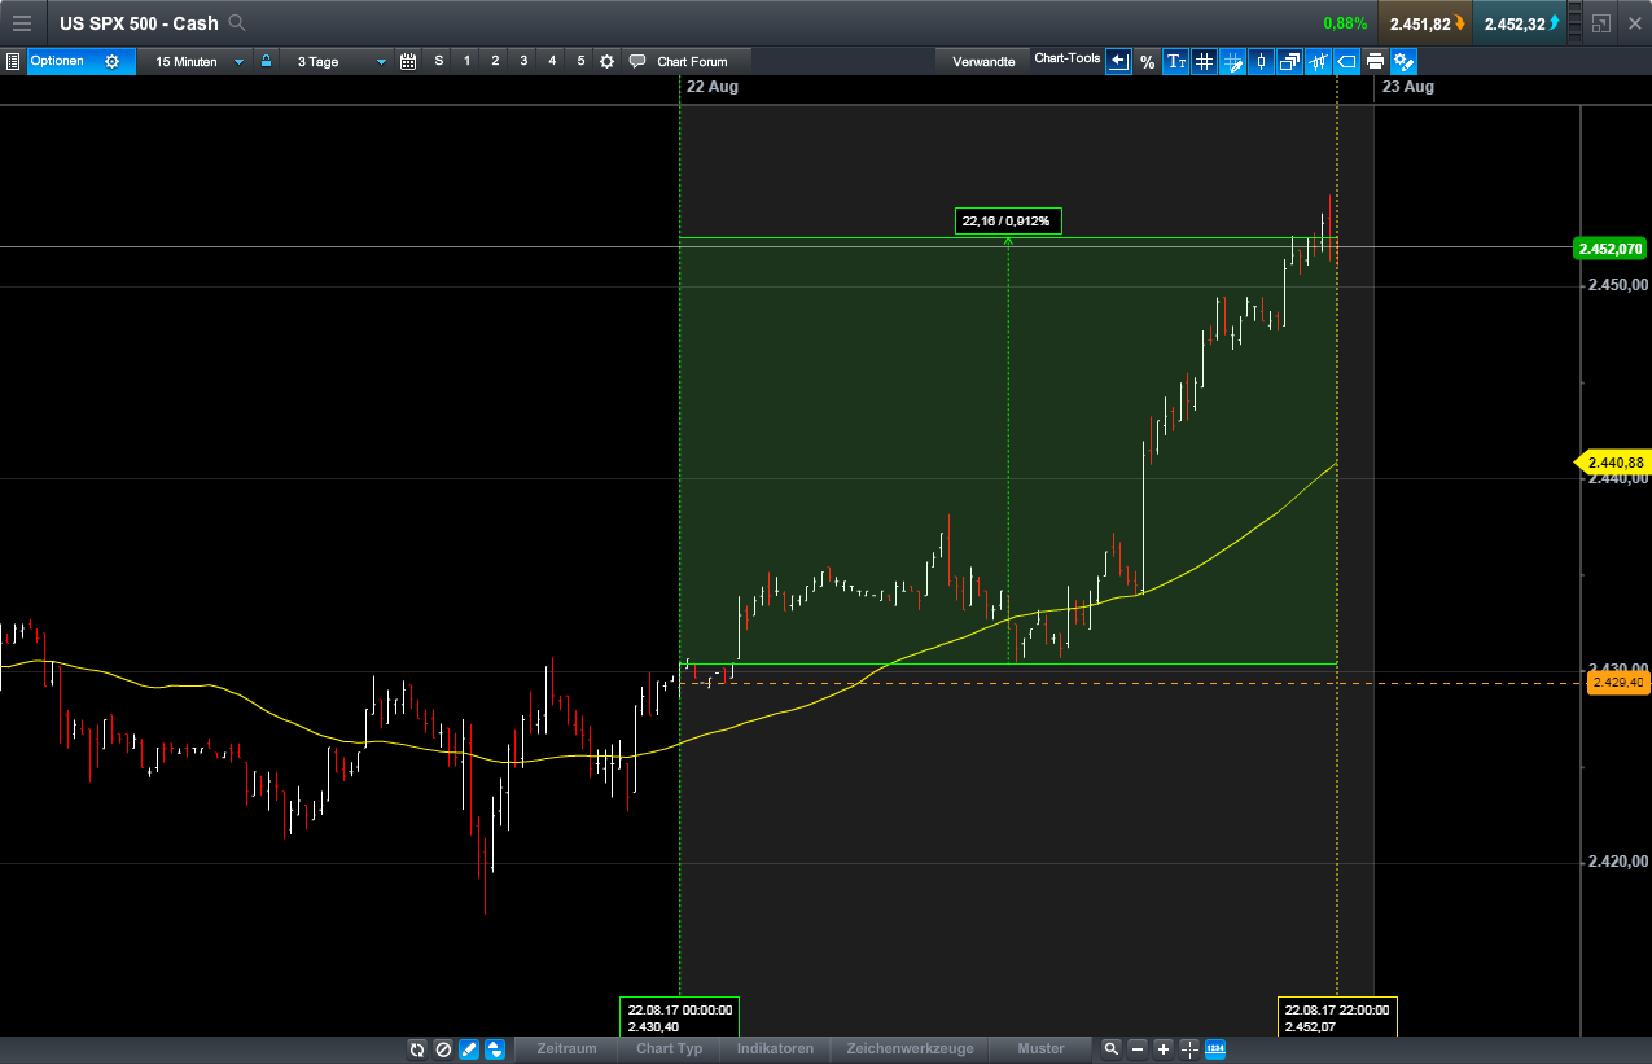
Task: Toggle price label tag tool
Action: (1347, 62)
